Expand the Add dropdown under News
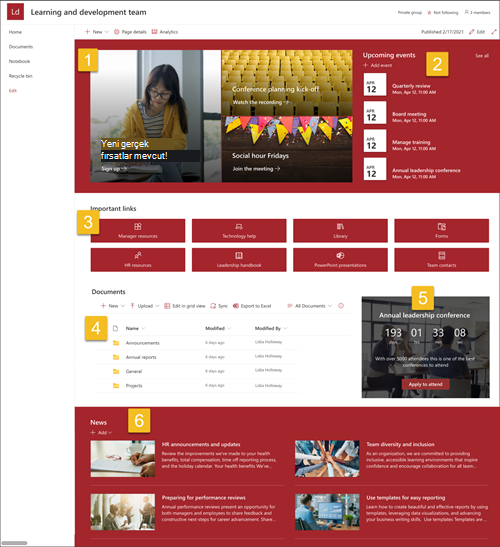The image size is (500, 547). coord(110,433)
